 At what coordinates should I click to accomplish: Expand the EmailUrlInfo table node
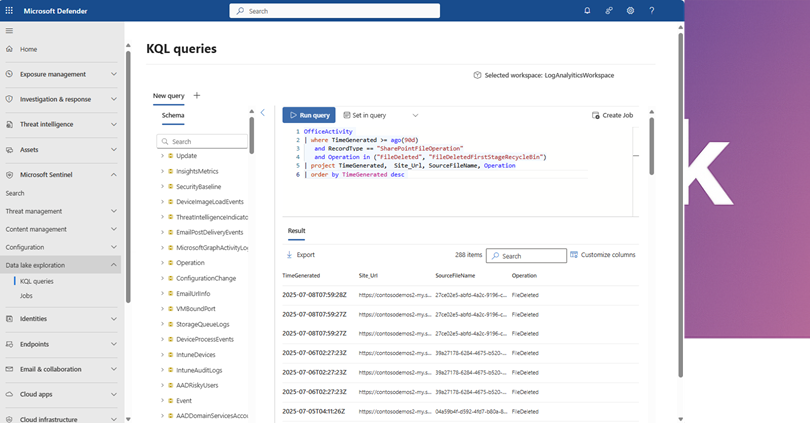point(162,293)
